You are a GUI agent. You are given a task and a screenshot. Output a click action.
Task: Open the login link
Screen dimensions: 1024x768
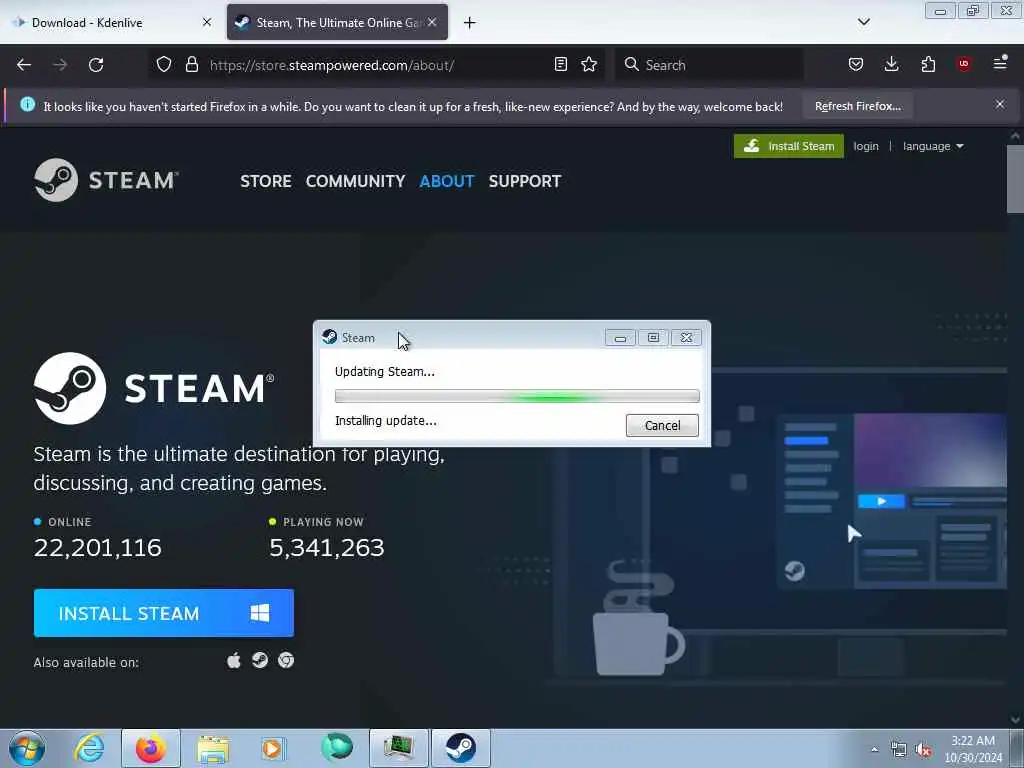[866, 146]
